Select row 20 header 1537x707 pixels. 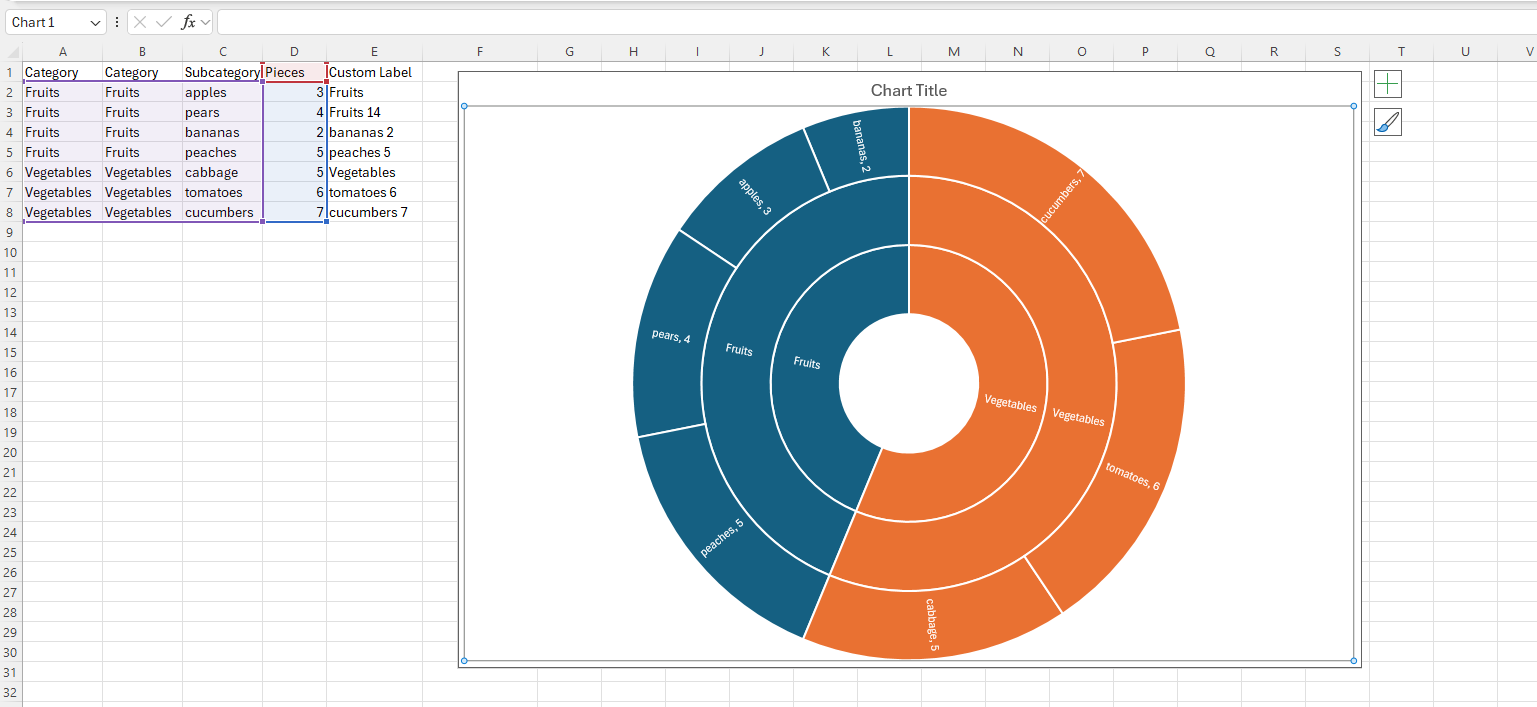11,452
